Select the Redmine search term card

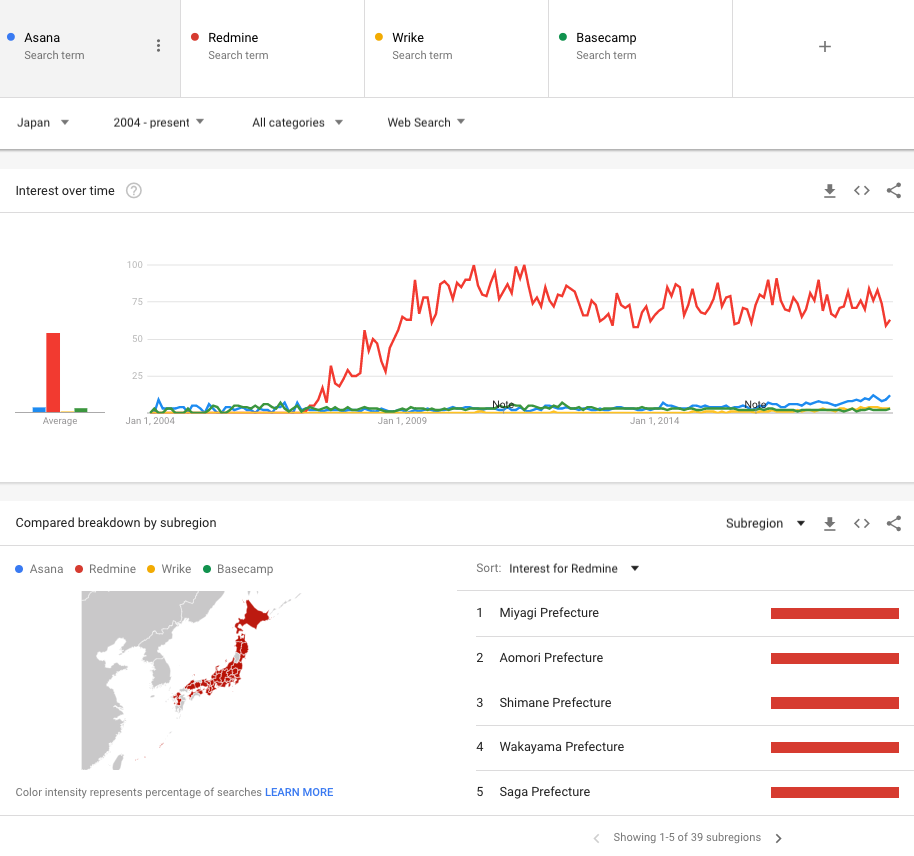coord(273,48)
